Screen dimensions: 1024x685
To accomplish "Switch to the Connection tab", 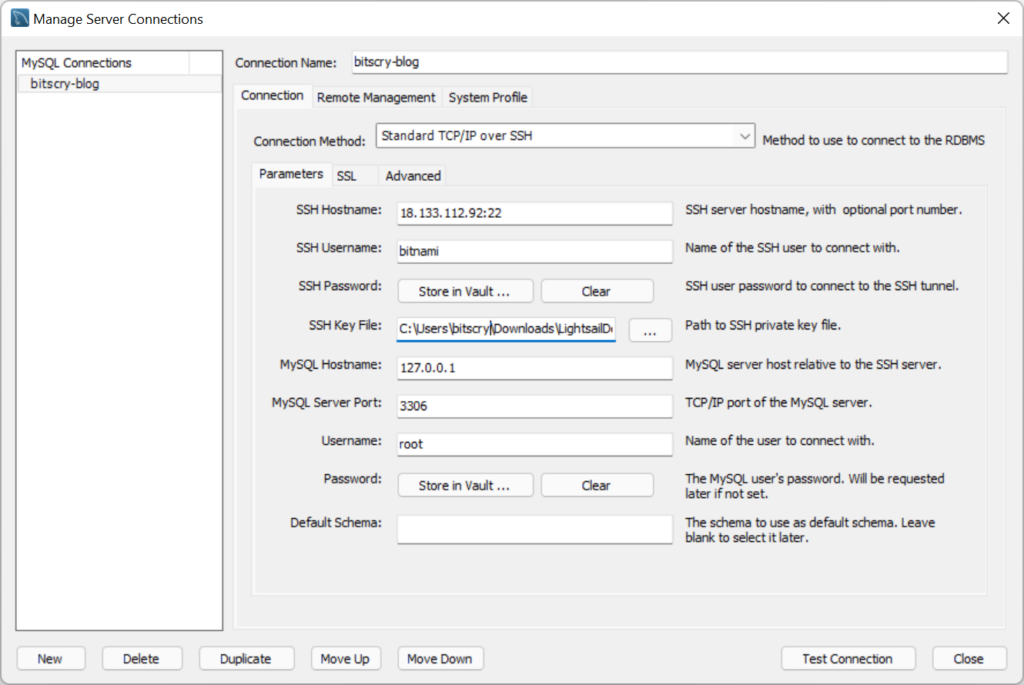I will pyautogui.click(x=272, y=95).
